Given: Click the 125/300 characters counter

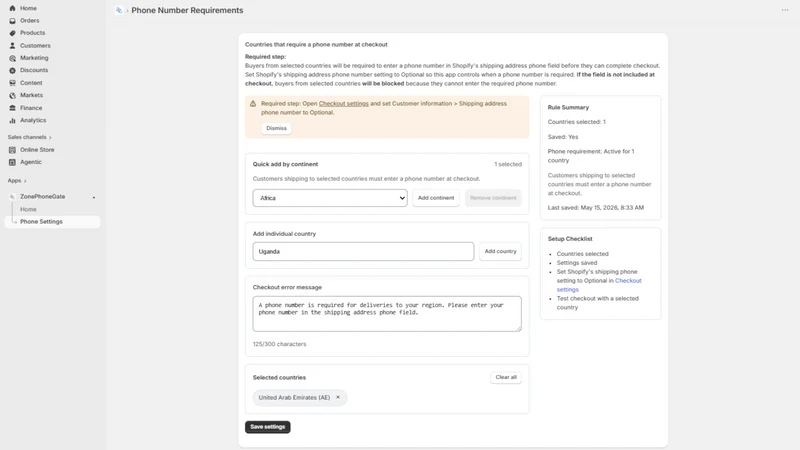Looking at the screenshot, I should (x=280, y=344).
